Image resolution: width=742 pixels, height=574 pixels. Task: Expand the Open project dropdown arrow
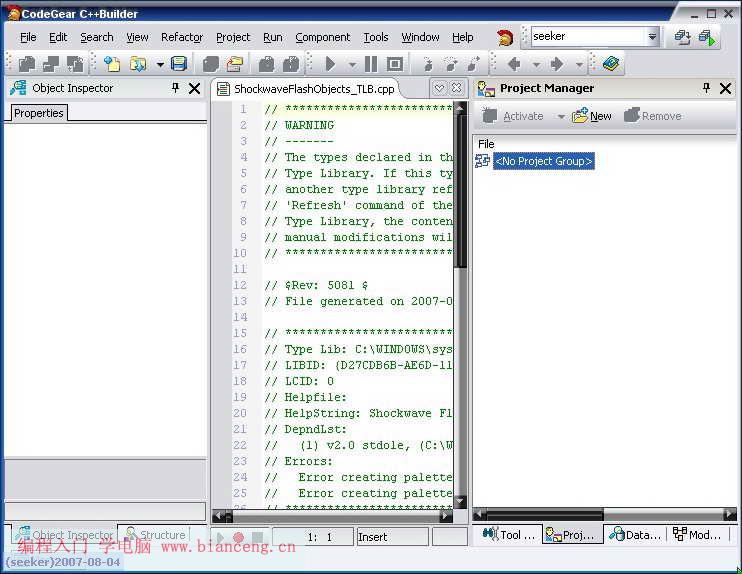pos(160,64)
